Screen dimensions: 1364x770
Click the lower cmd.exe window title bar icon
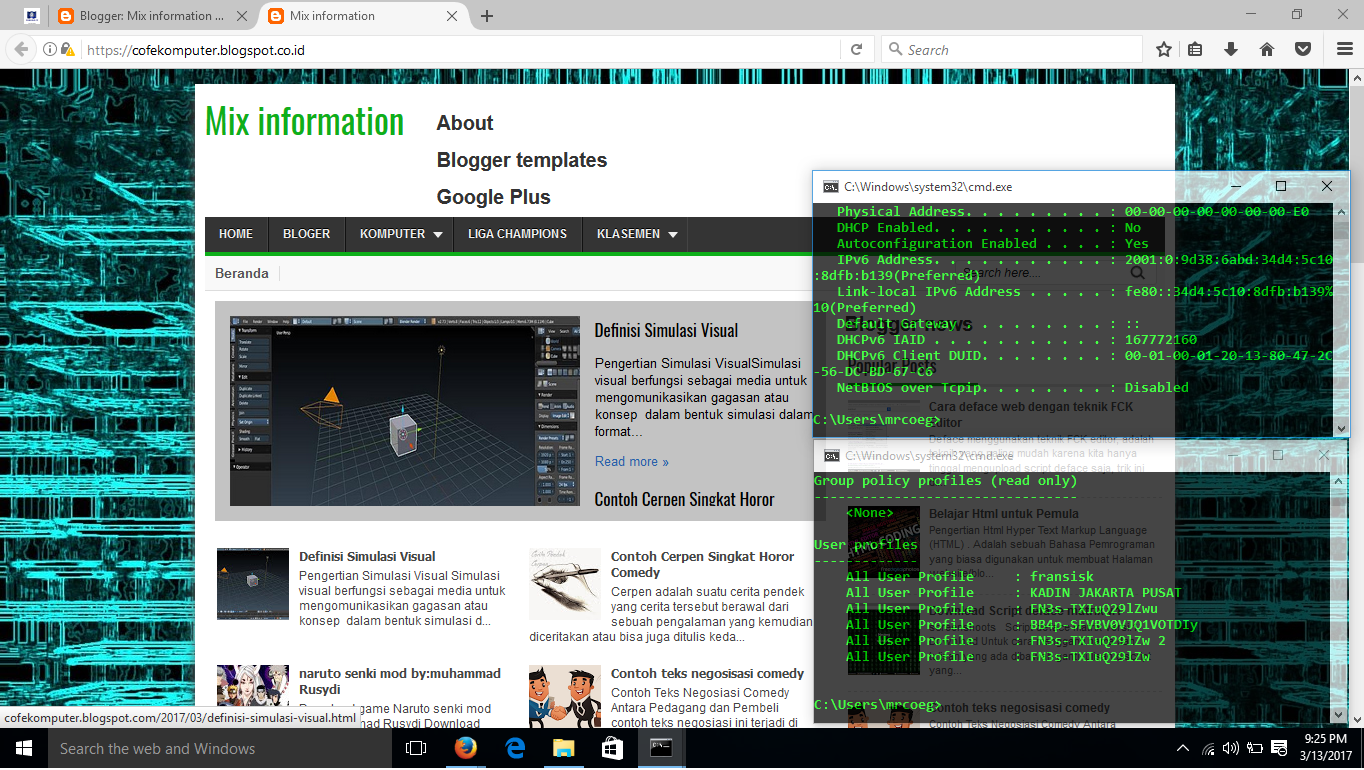point(831,455)
